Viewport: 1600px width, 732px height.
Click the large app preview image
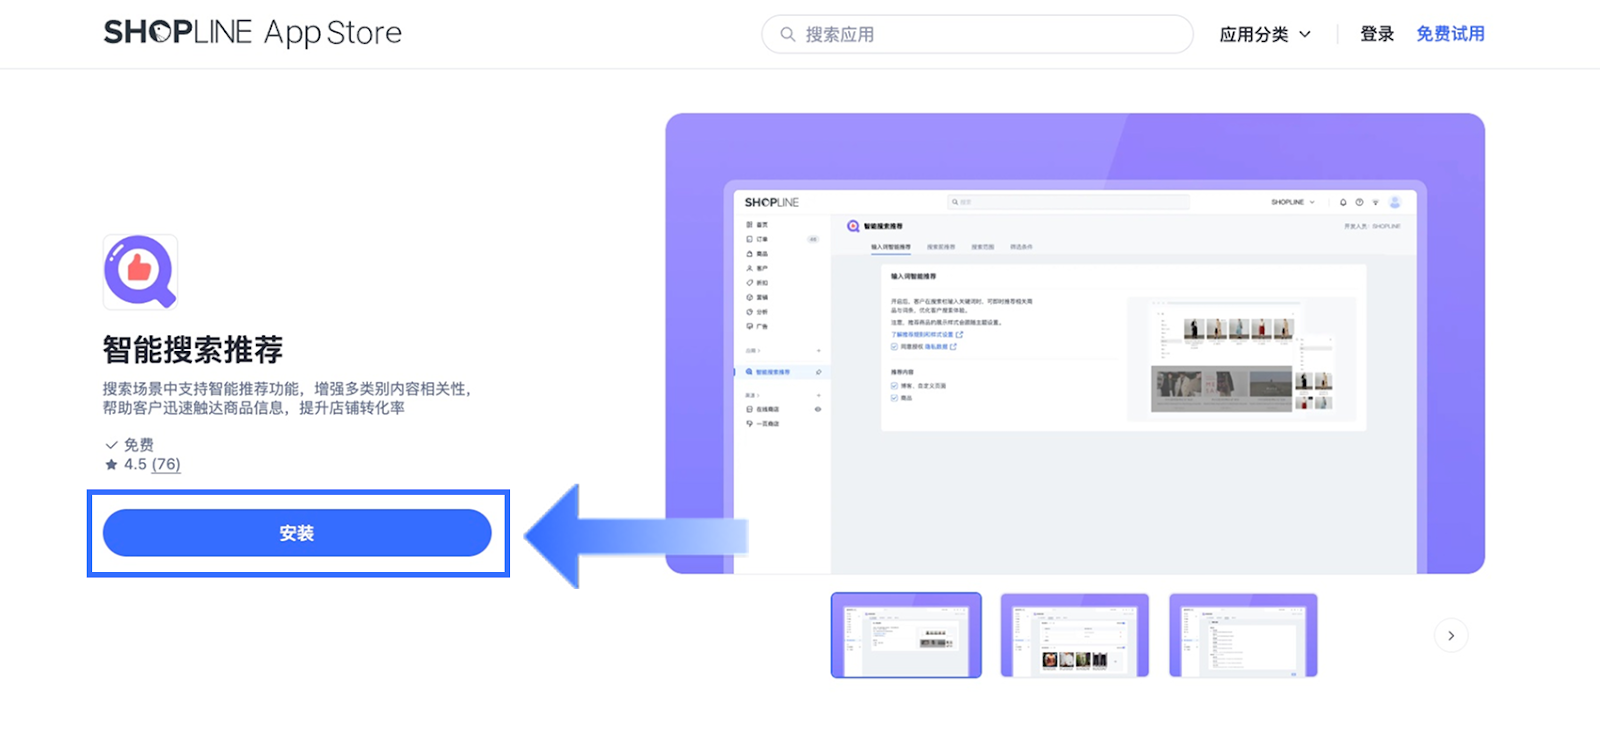click(x=1075, y=343)
